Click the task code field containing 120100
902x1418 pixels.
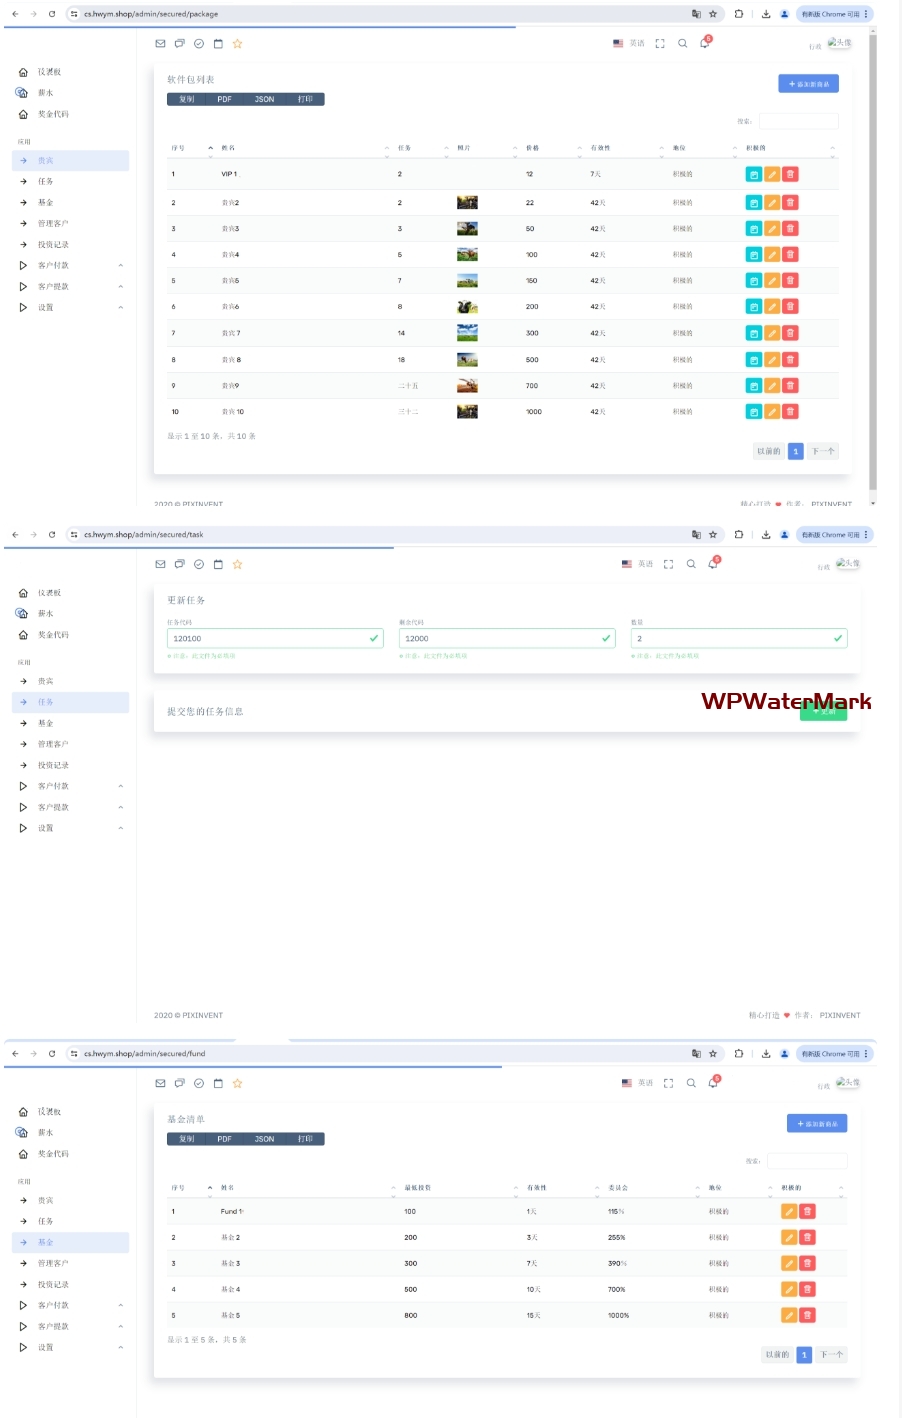[x=274, y=638]
